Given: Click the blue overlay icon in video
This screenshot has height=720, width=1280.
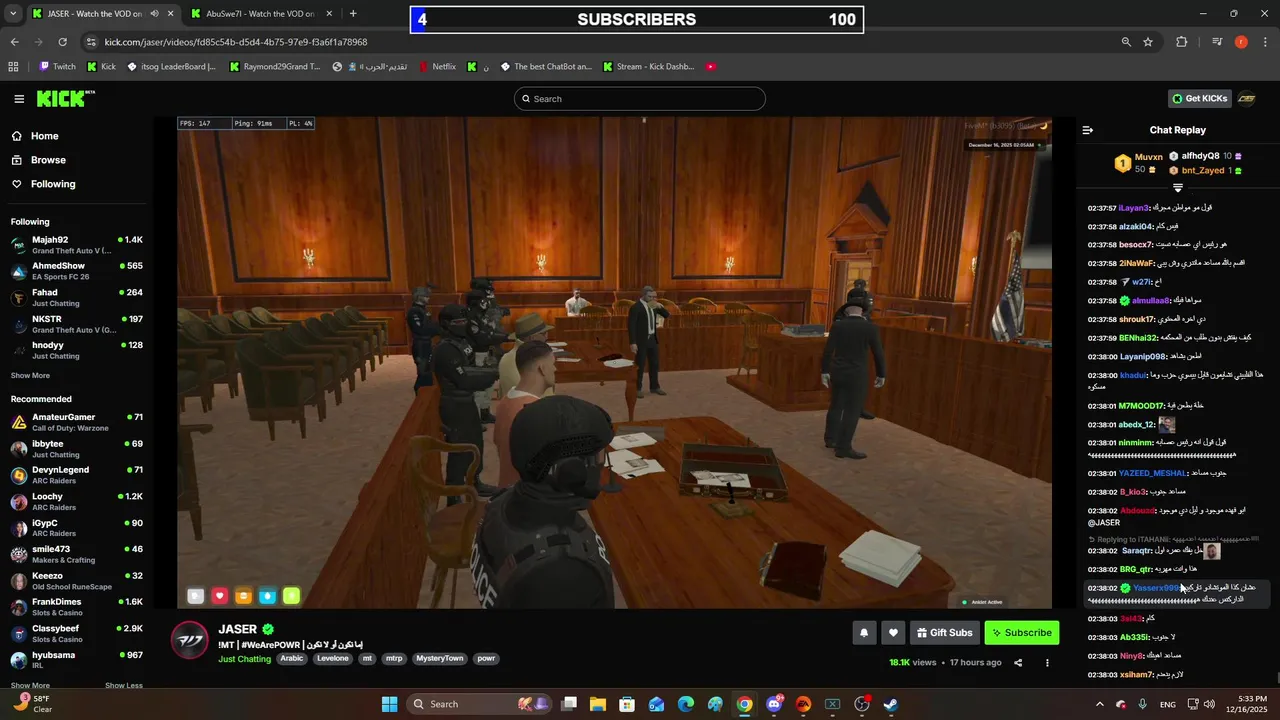Looking at the screenshot, I should click(x=268, y=596).
